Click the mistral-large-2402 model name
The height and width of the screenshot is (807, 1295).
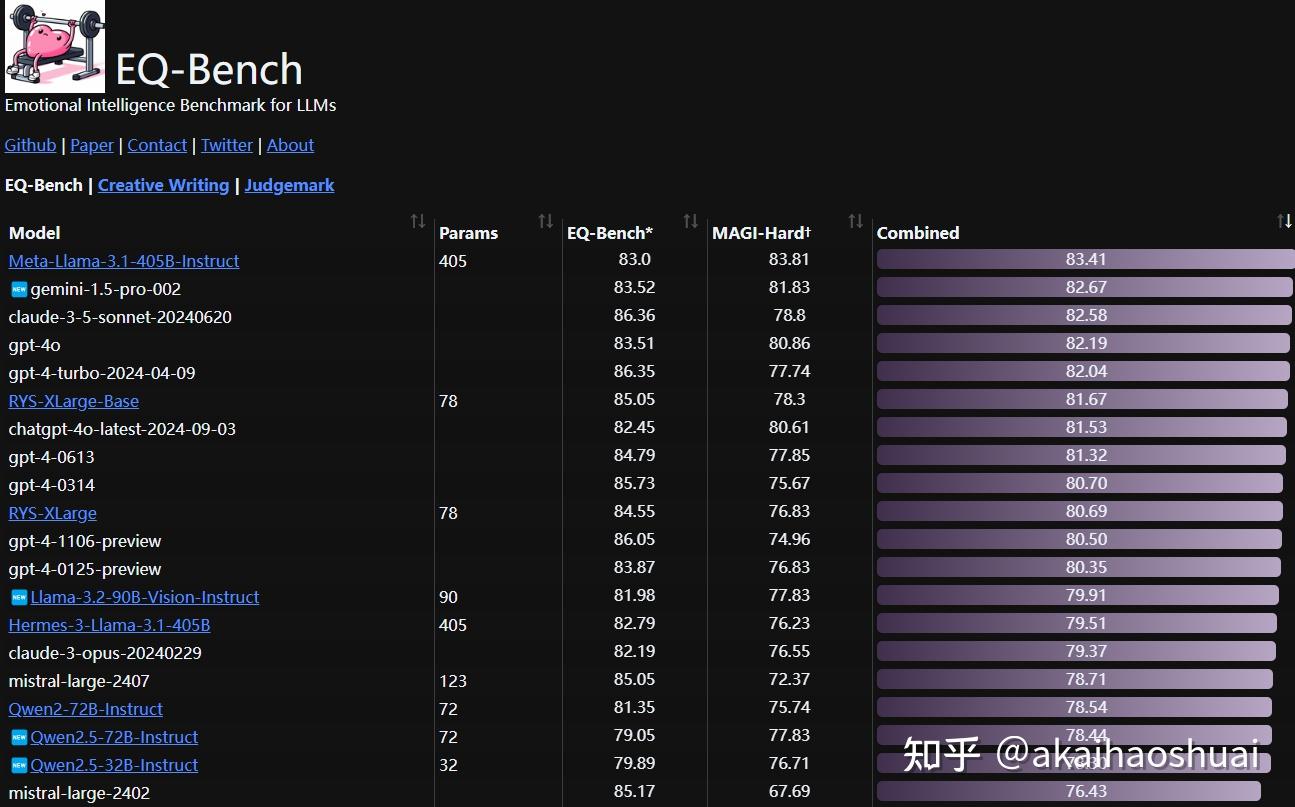point(79,793)
